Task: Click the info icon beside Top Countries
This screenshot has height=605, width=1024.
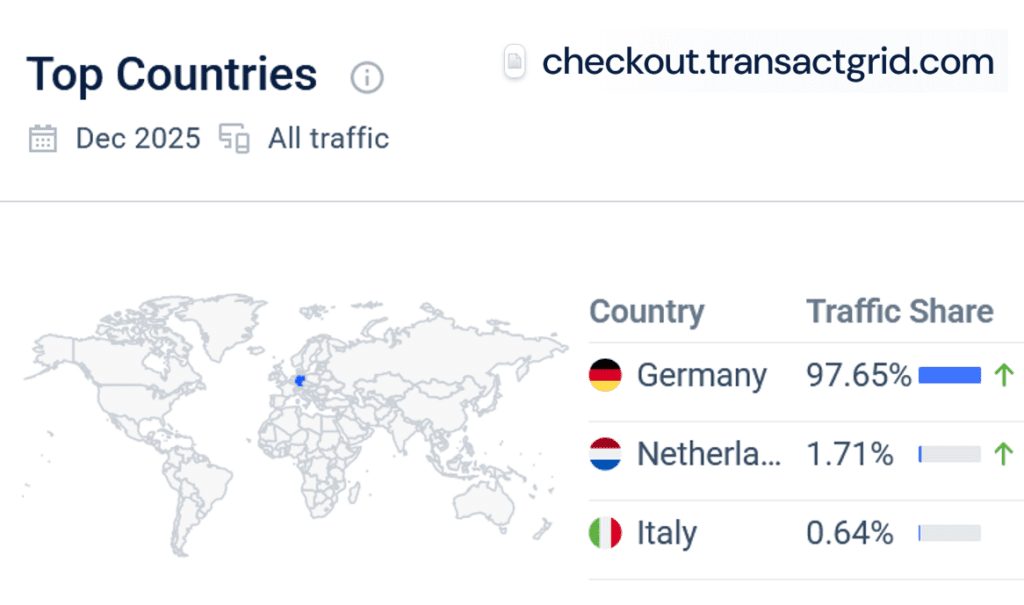Action: click(x=367, y=77)
